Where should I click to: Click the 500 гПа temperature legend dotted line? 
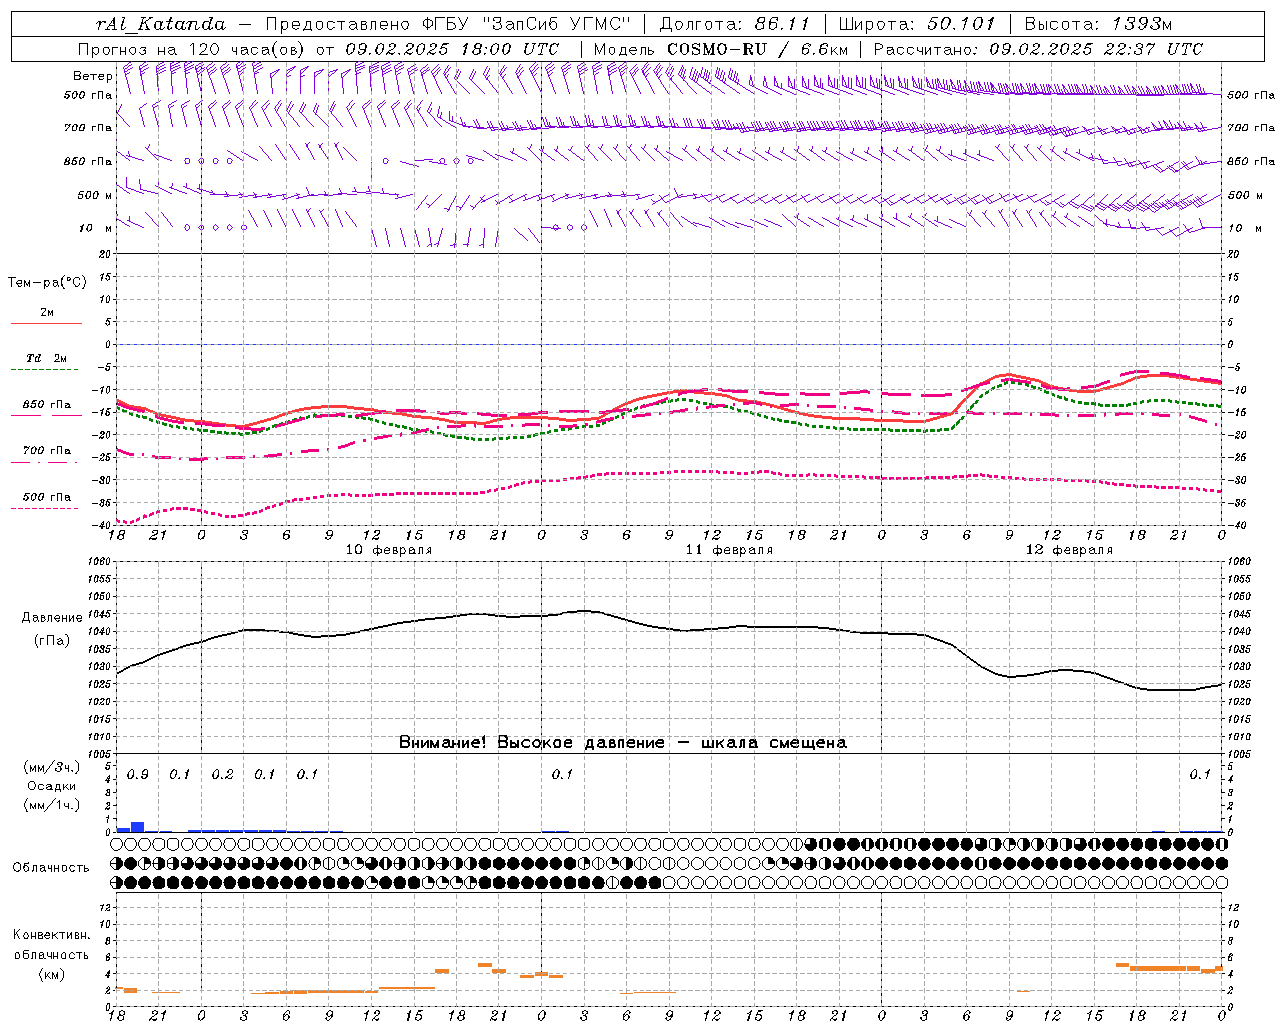pyautogui.click(x=44, y=508)
